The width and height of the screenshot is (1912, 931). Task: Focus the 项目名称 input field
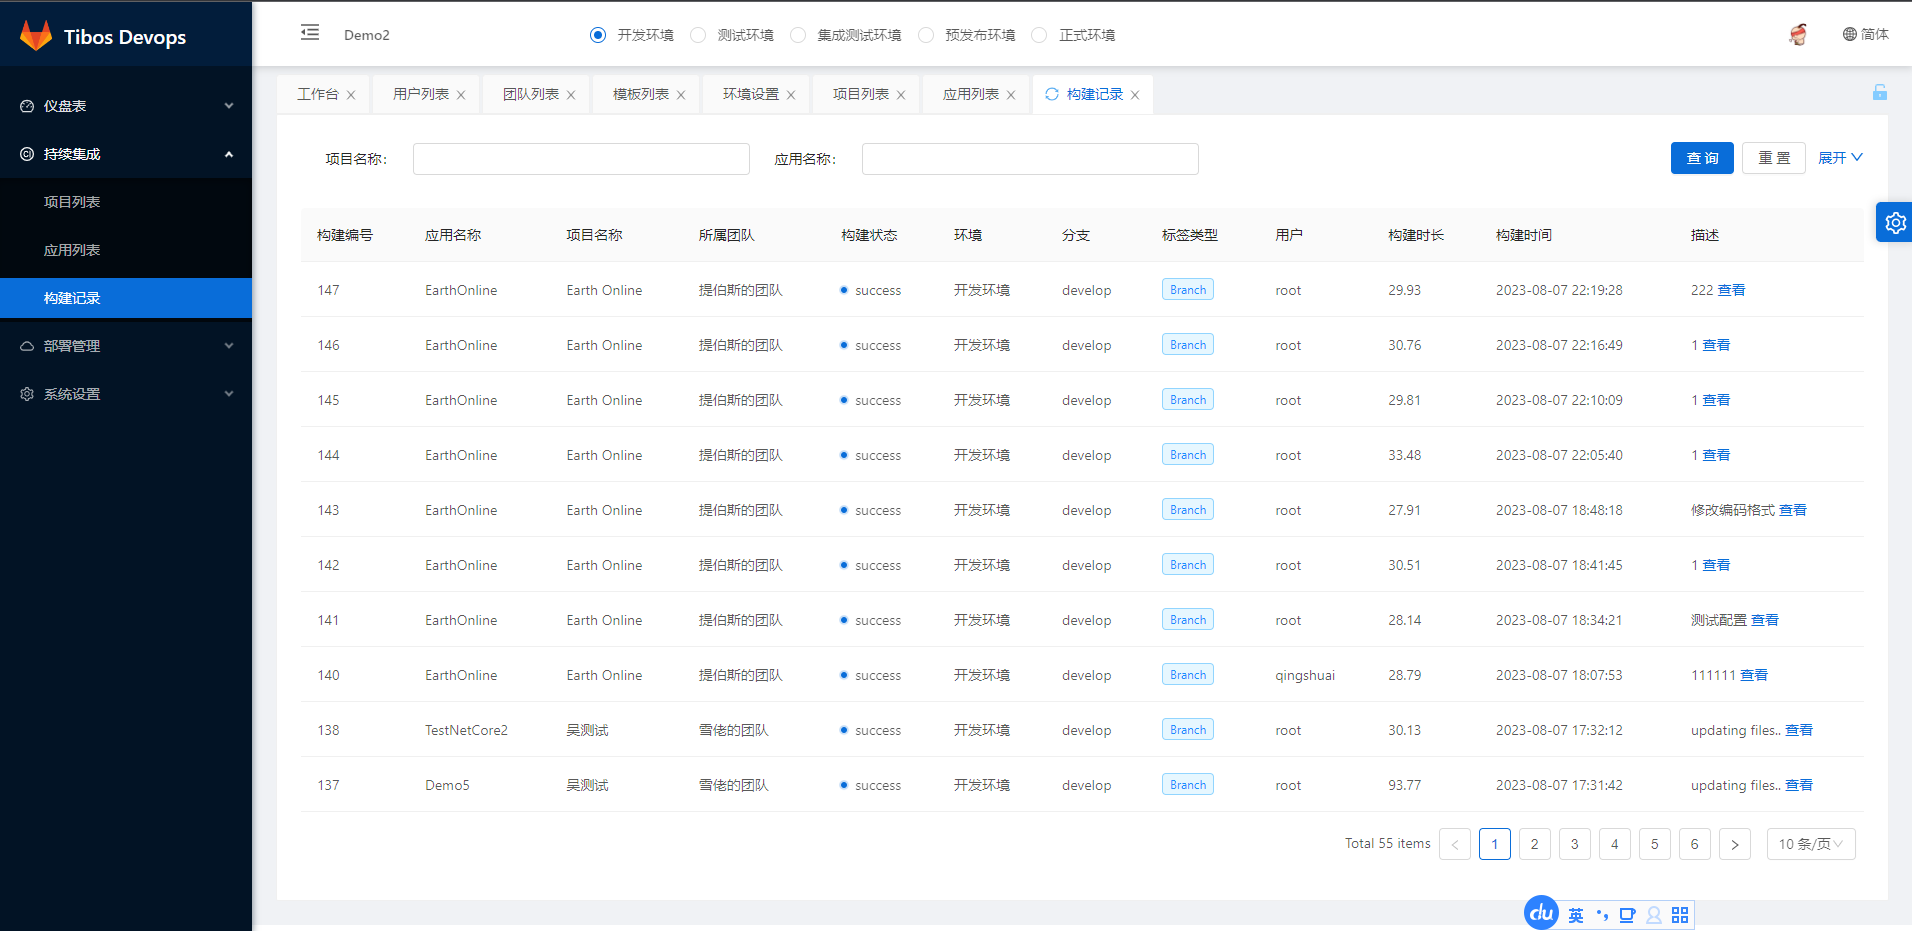[581, 159]
